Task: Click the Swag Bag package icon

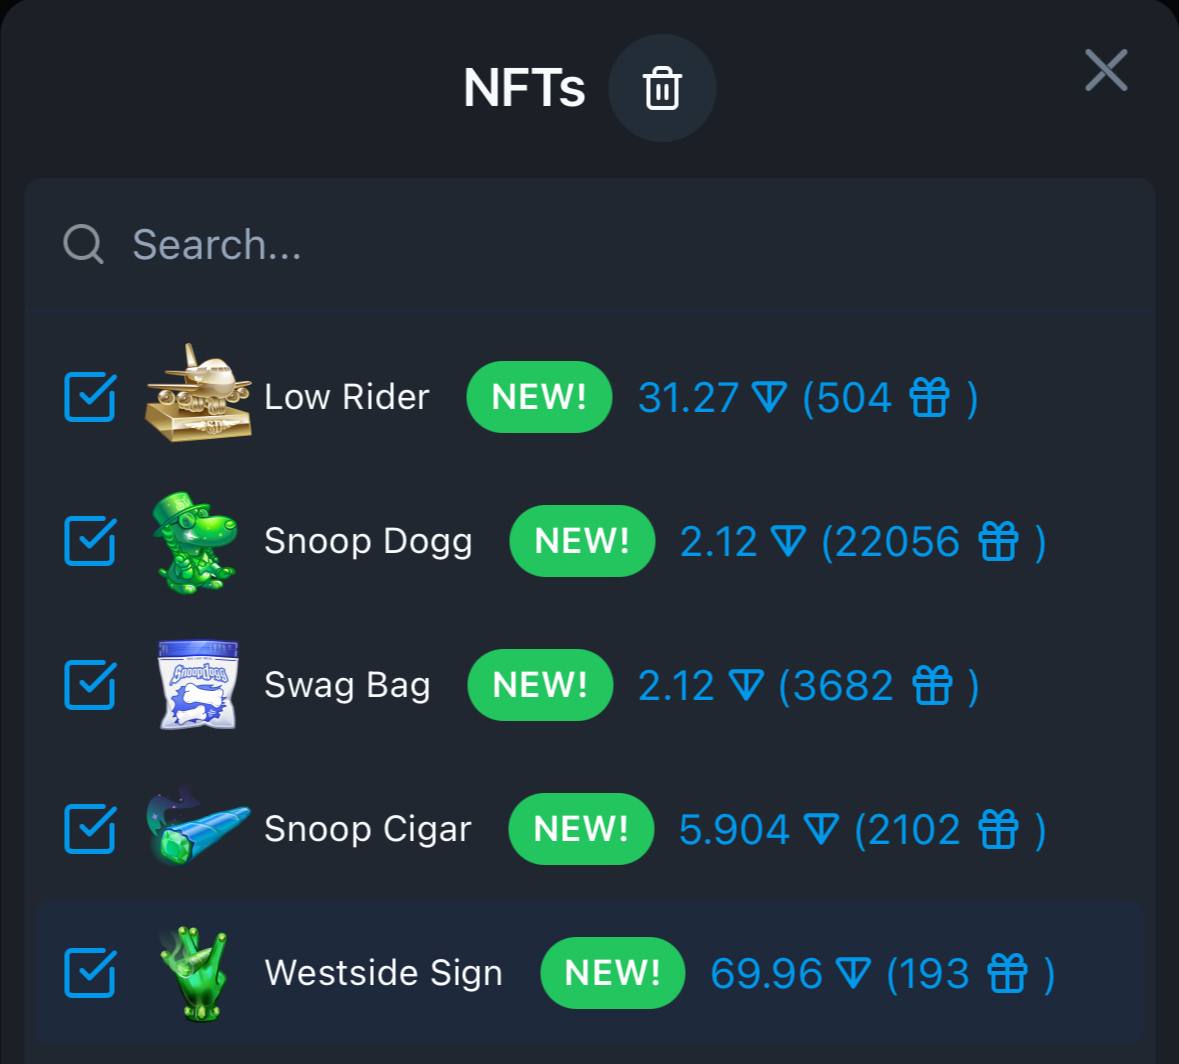Action: [x=198, y=685]
